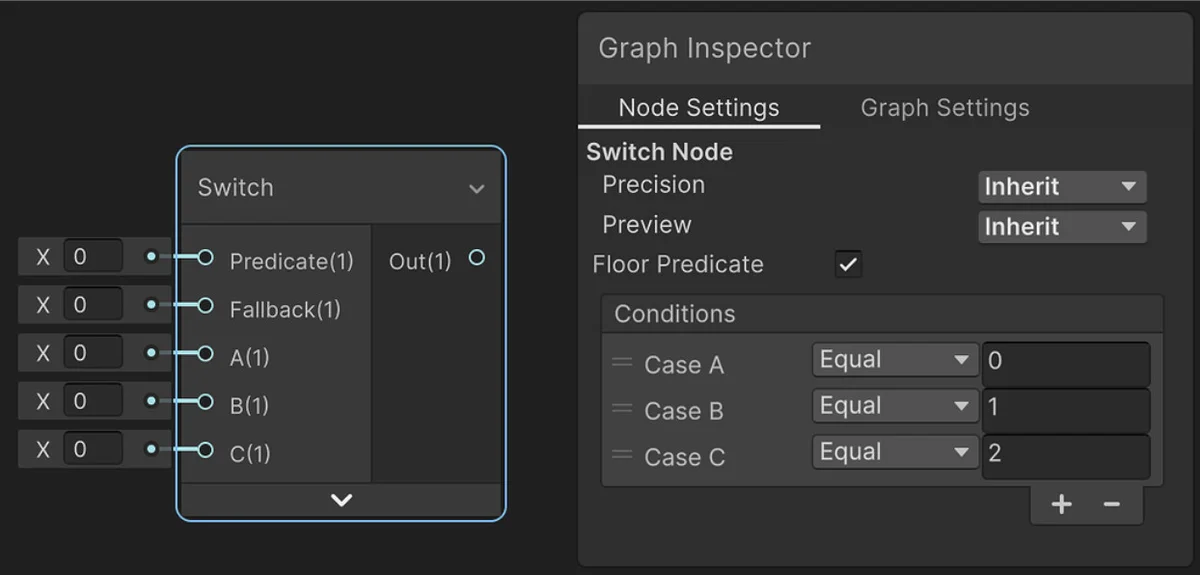Viewport: 1200px width, 575px height.
Task: Click the Graph Inspector panel title
Action: click(x=705, y=48)
